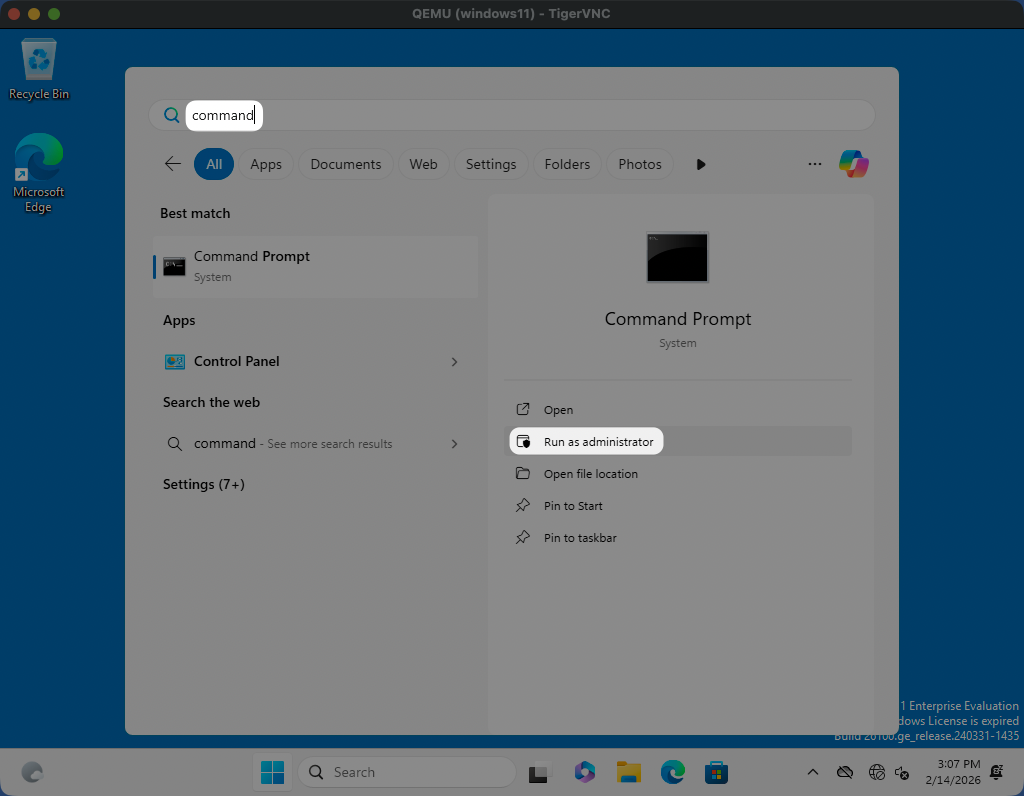Screen dimensions: 1024x796
Task: Open the Recycle Bin desktop icon
Action: pyautogui.click(x=39, y=68)
